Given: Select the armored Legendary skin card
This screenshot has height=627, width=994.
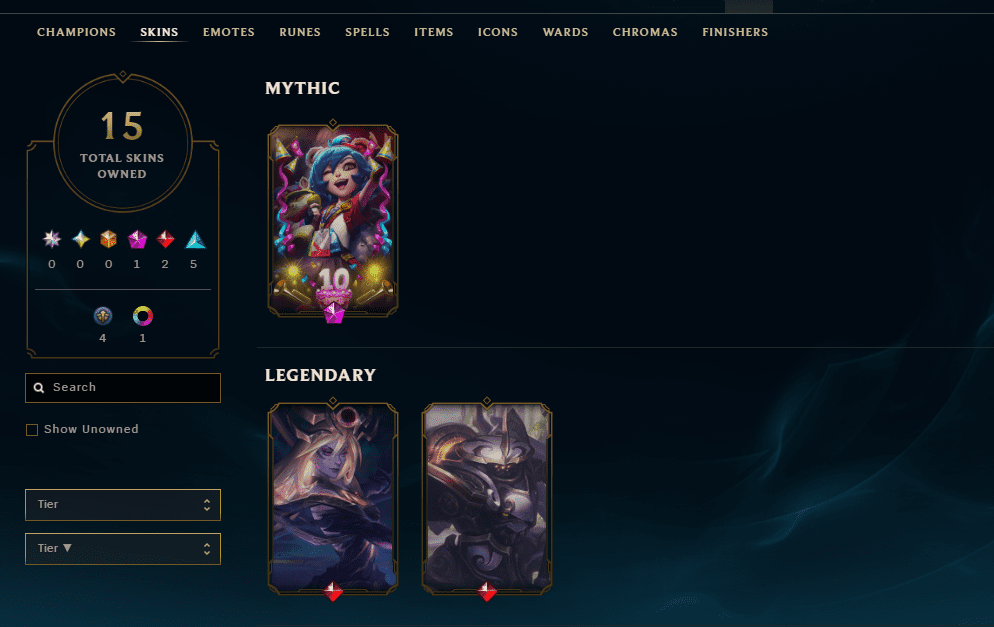Looking at the screenshot, I should click(487, 499).
